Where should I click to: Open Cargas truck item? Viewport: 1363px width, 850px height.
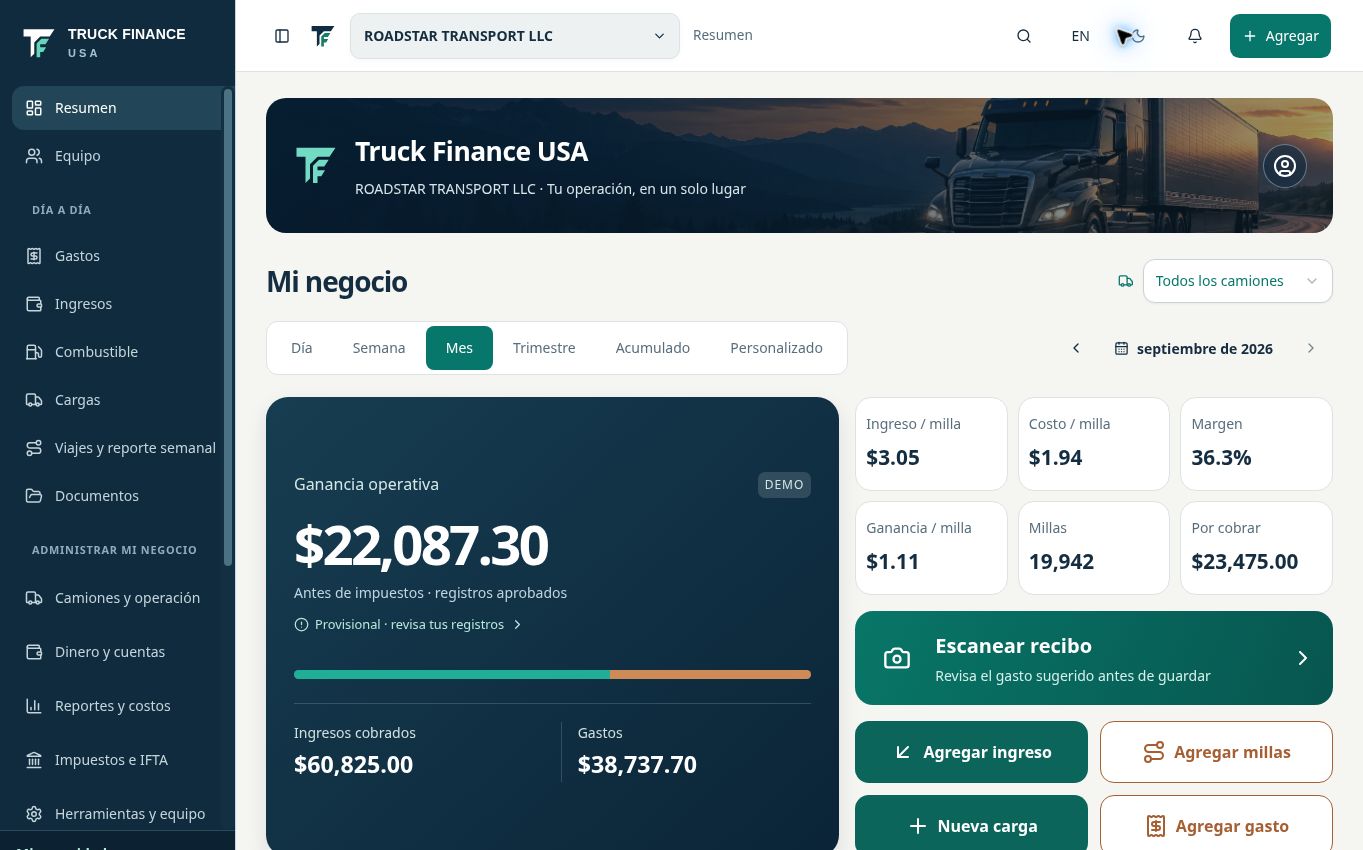click(116, 400)
